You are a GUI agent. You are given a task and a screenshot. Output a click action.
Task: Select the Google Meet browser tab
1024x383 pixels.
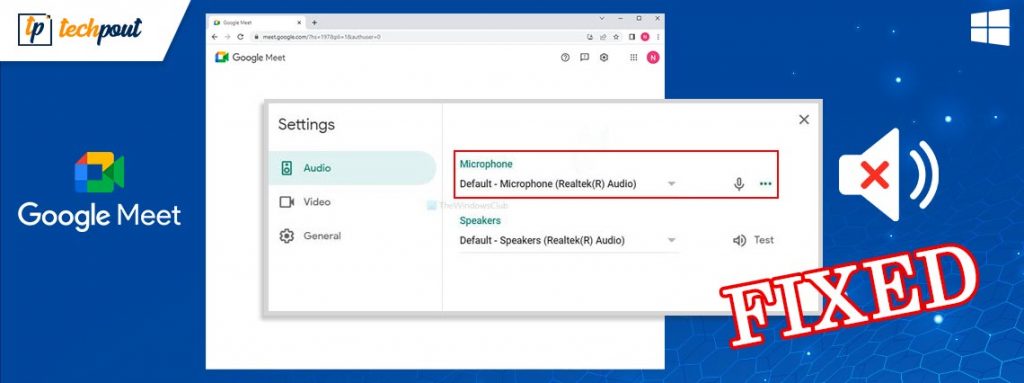257,22
